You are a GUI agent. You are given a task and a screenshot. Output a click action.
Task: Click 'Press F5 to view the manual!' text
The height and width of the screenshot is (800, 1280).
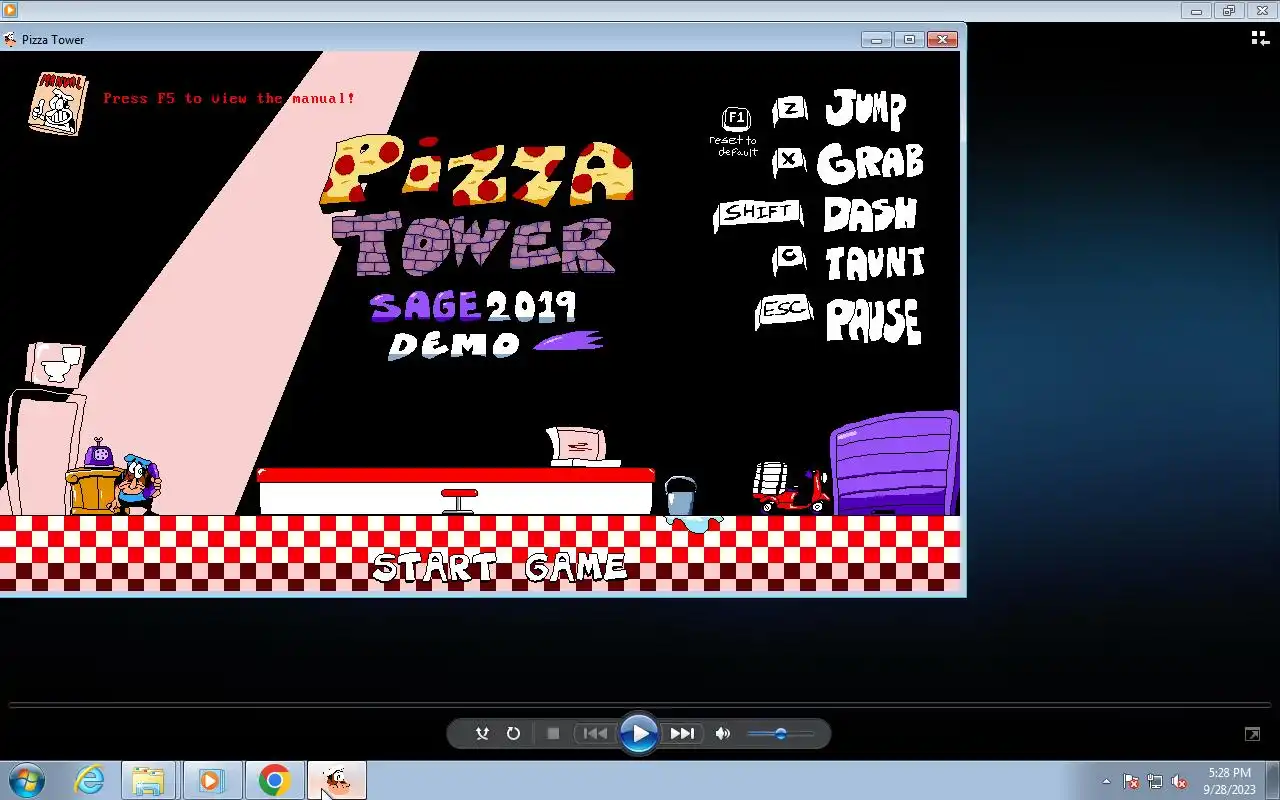pos(229,98)
